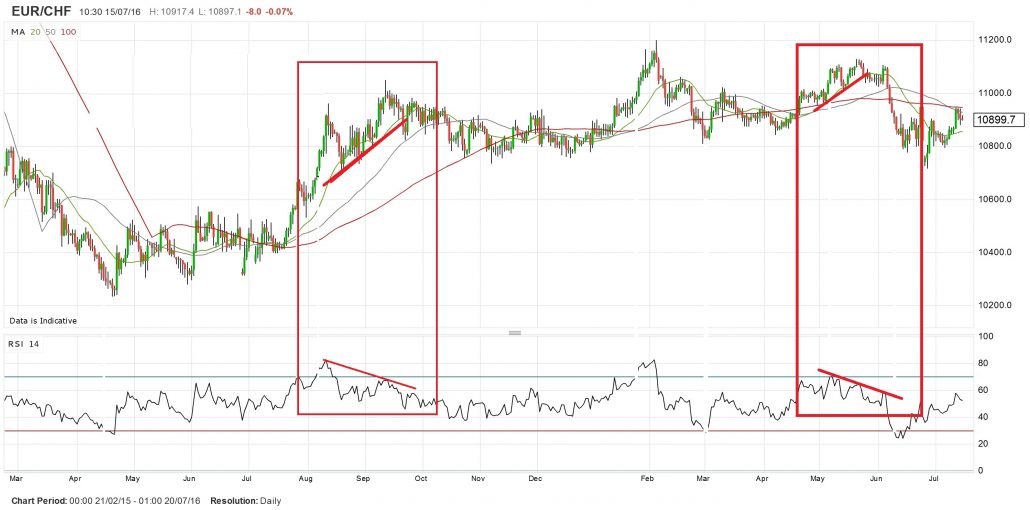The image size is (1030, 510).
Task: Click the current price tag 10899.7
Action: click(996, 120)
